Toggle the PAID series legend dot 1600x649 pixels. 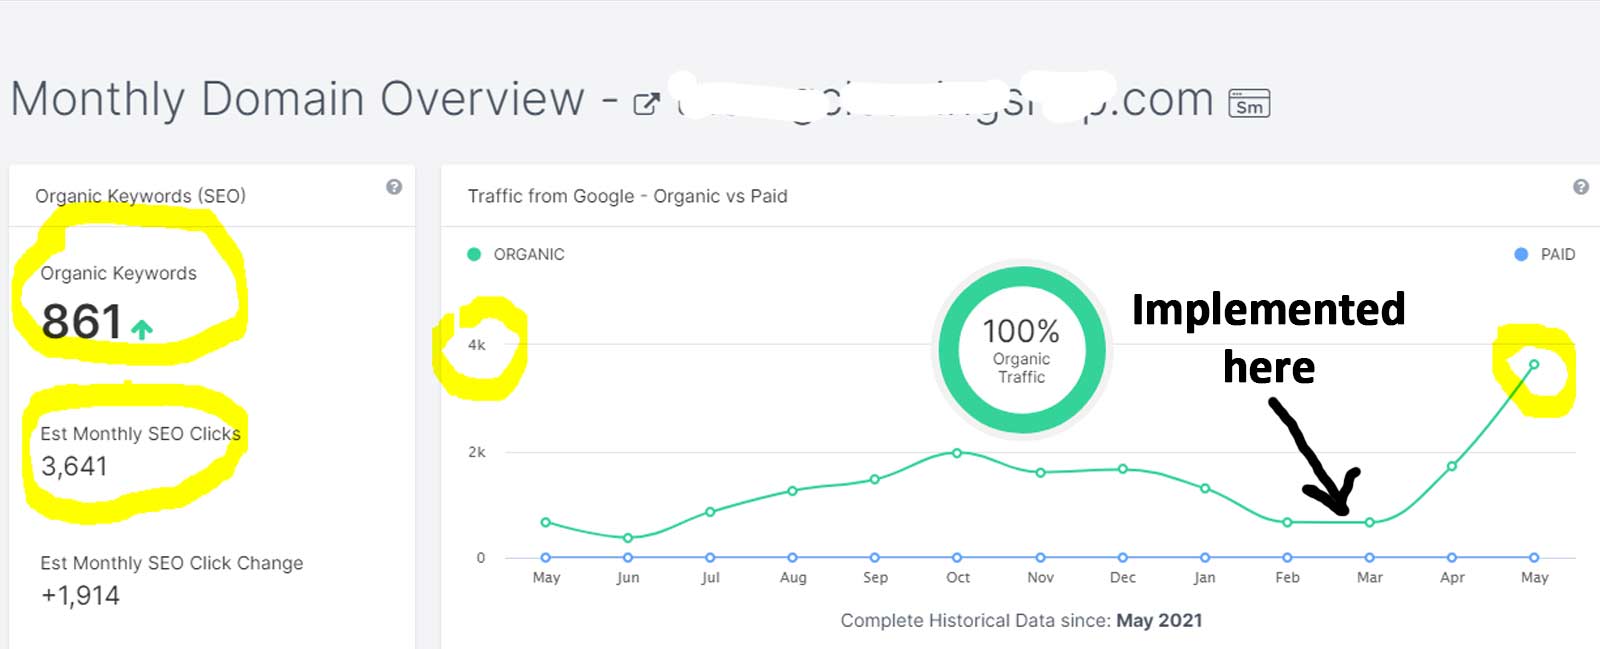1521,254
